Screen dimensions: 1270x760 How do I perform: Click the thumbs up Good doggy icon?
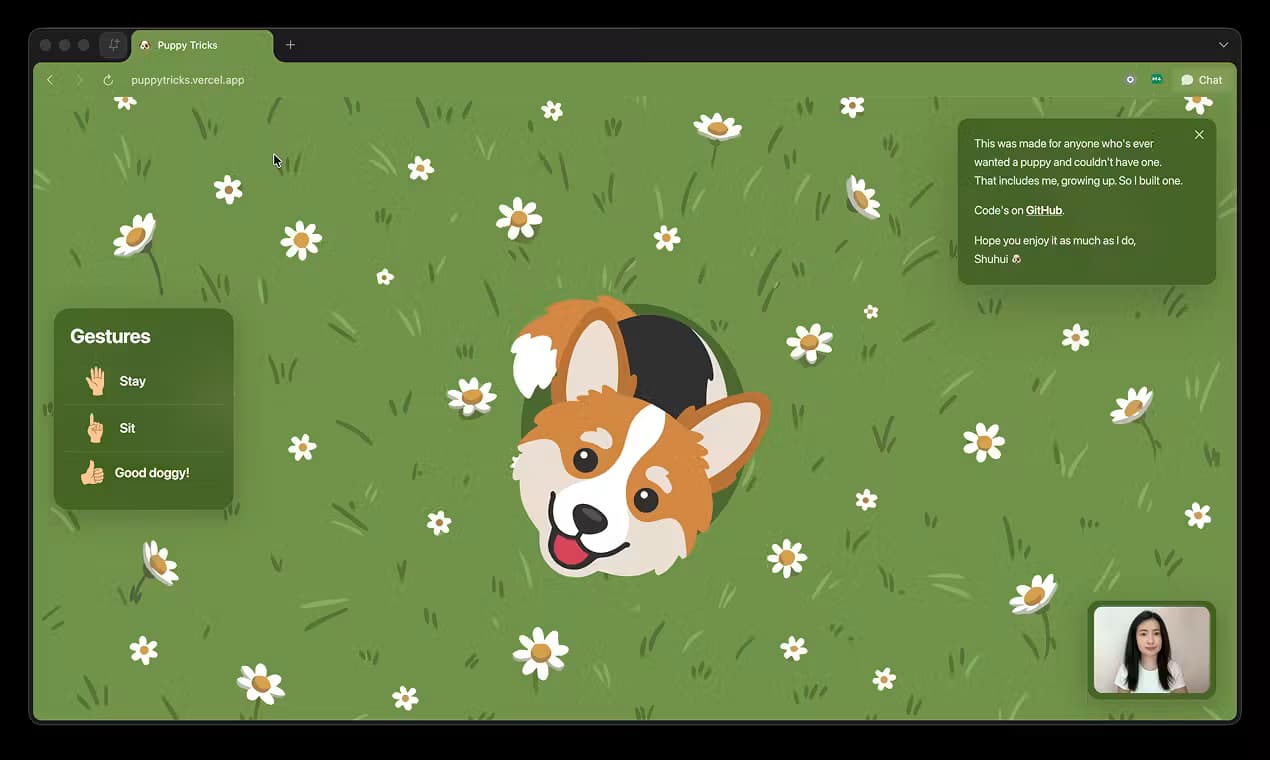(x=92, y=473)
